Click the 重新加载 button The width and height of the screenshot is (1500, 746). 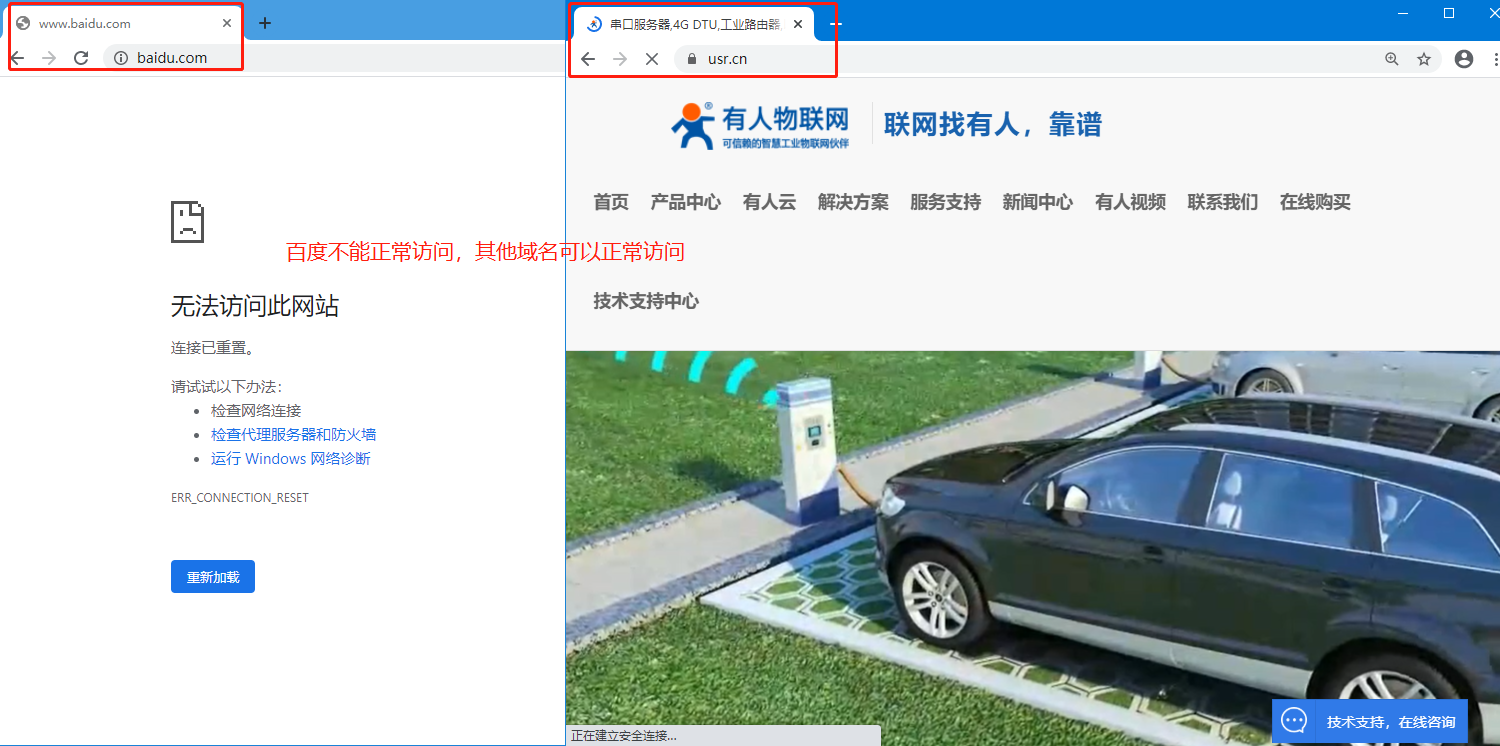213,577
